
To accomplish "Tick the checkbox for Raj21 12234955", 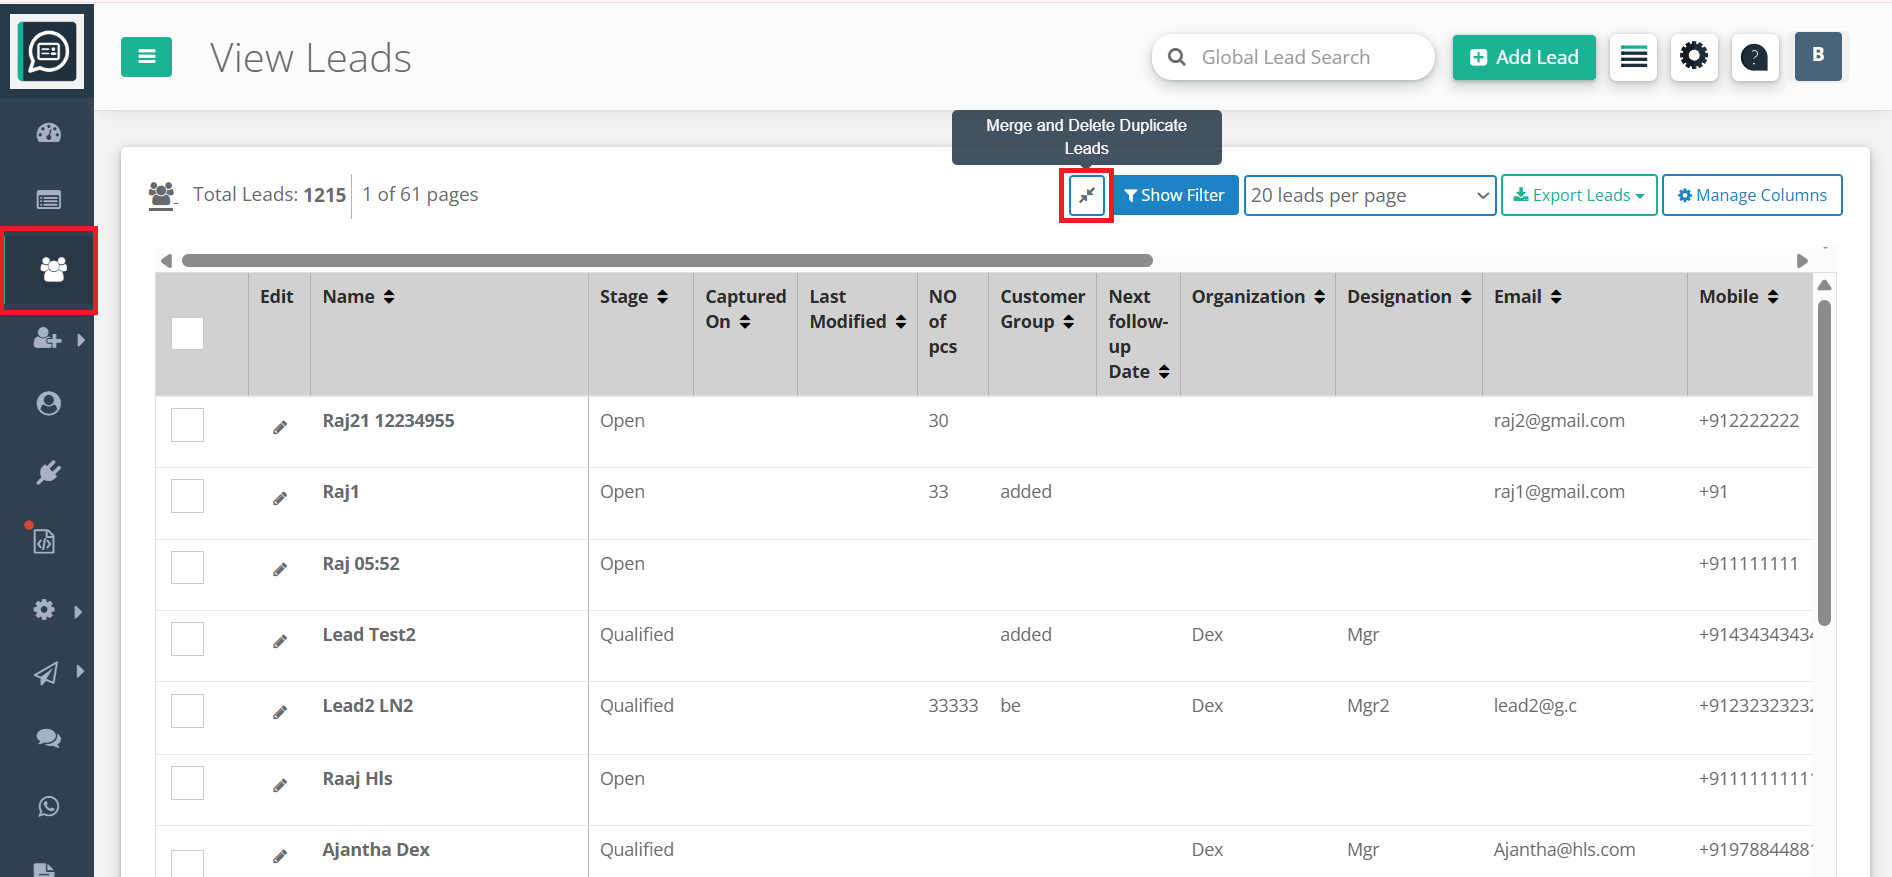I will [x=187, y=425].
